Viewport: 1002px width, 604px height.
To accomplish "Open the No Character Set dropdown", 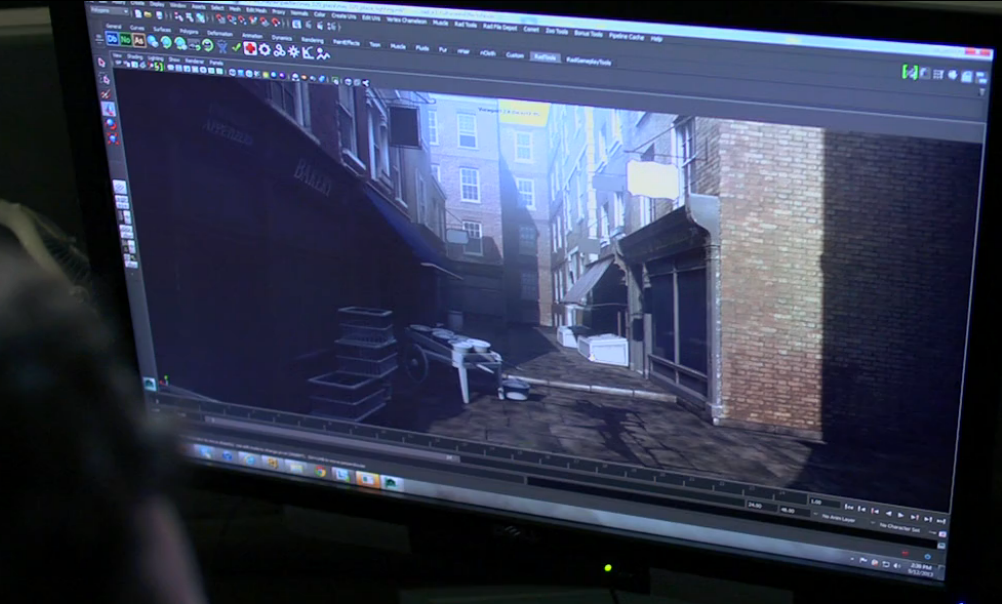I will point(900,527).
